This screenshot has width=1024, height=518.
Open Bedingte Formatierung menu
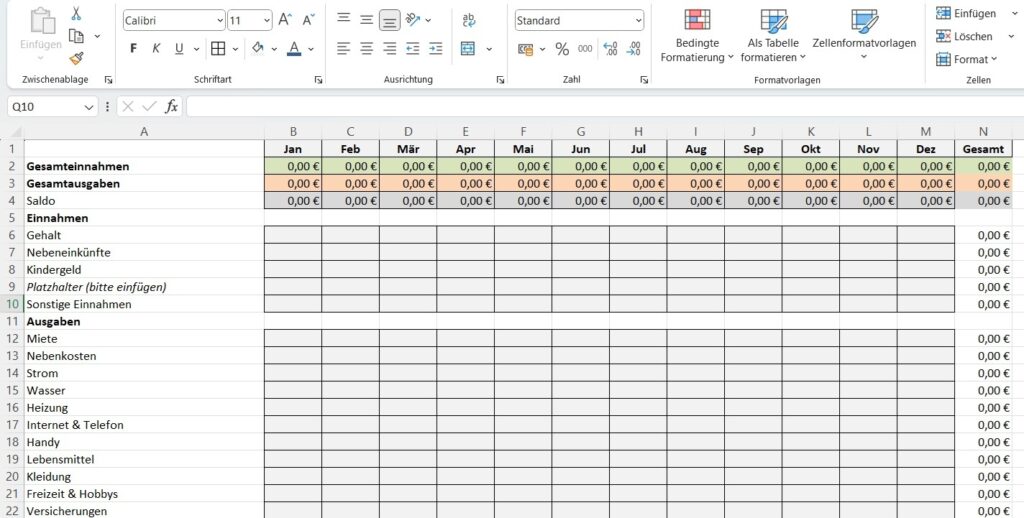point(697,37)
